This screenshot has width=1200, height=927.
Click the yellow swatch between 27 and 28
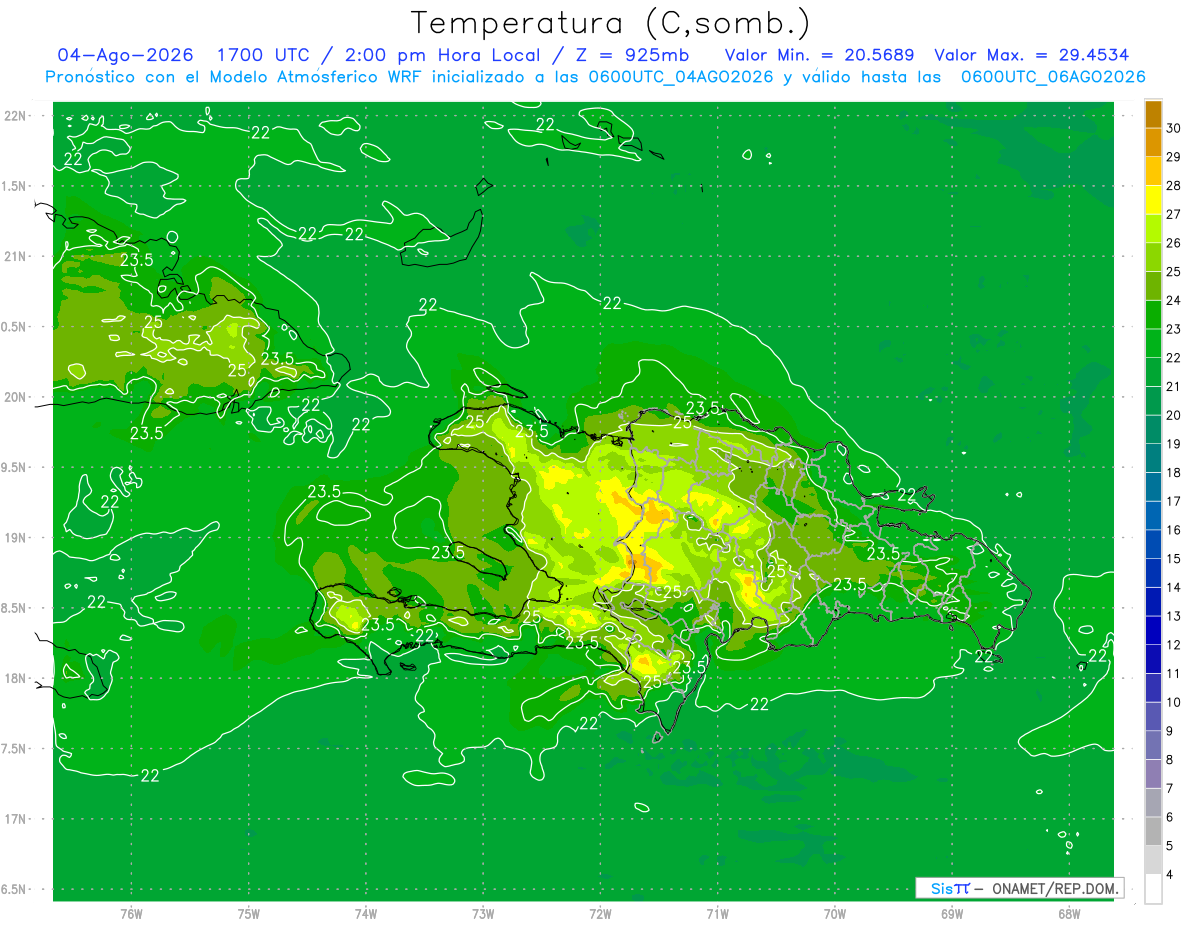click(1153, 199)
